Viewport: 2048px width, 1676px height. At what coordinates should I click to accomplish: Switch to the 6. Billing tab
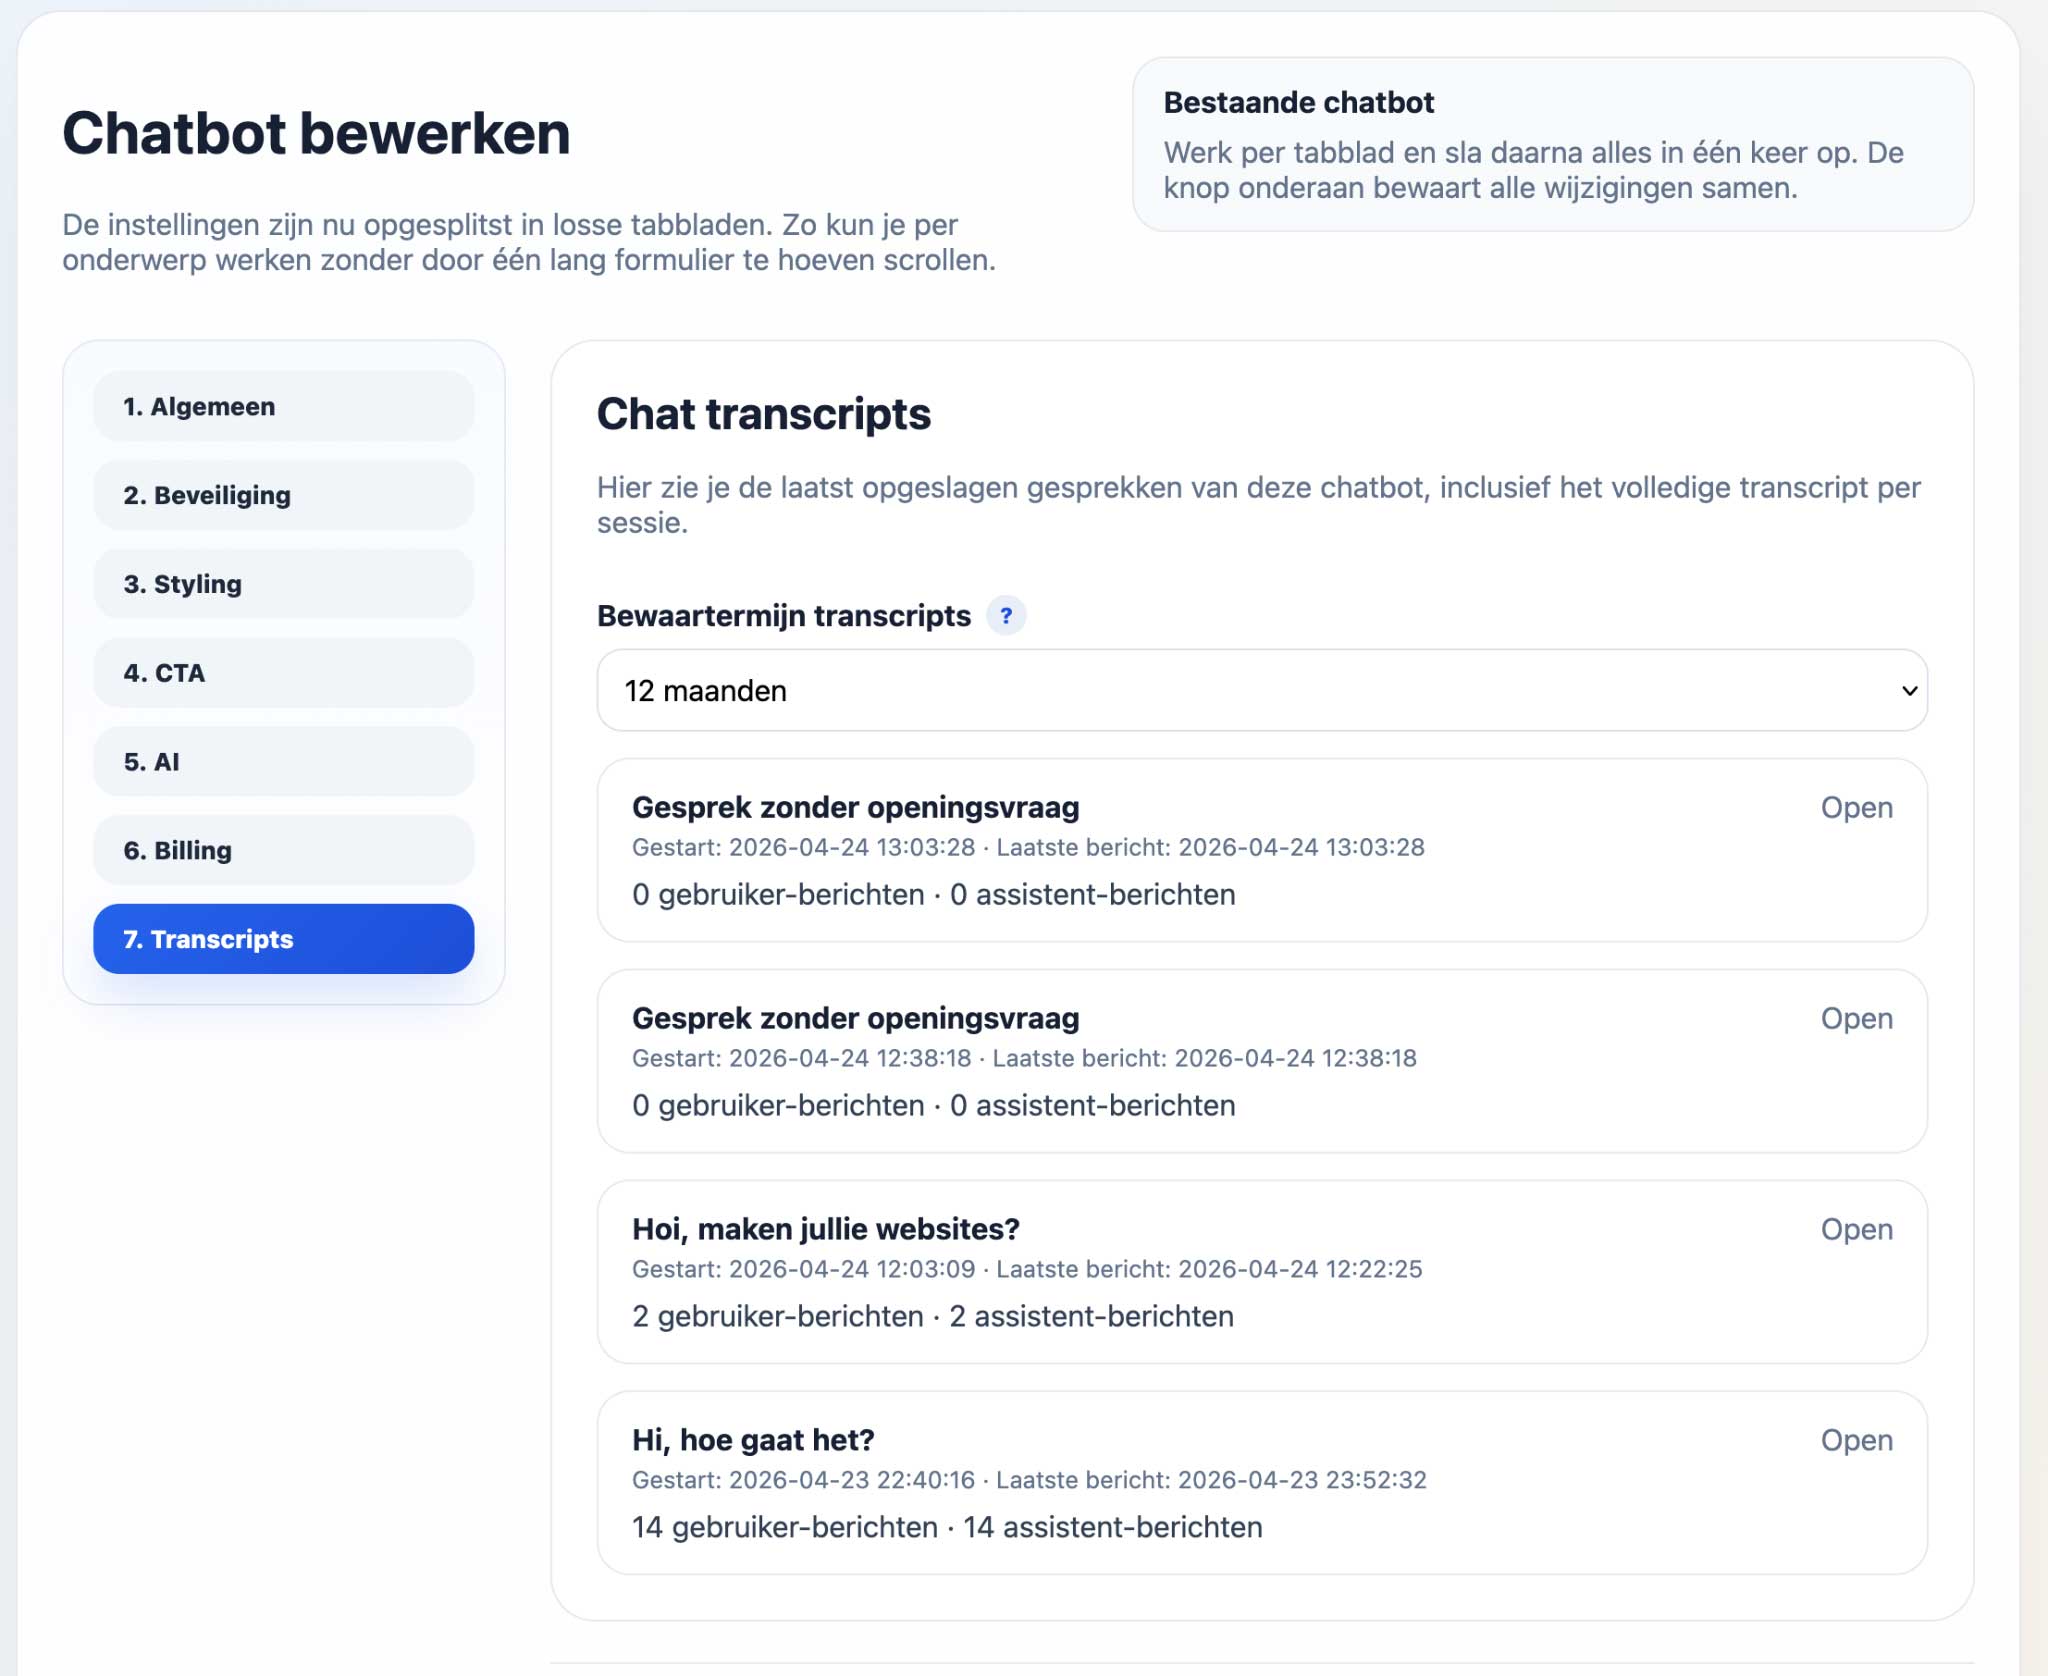click(283, 851)
